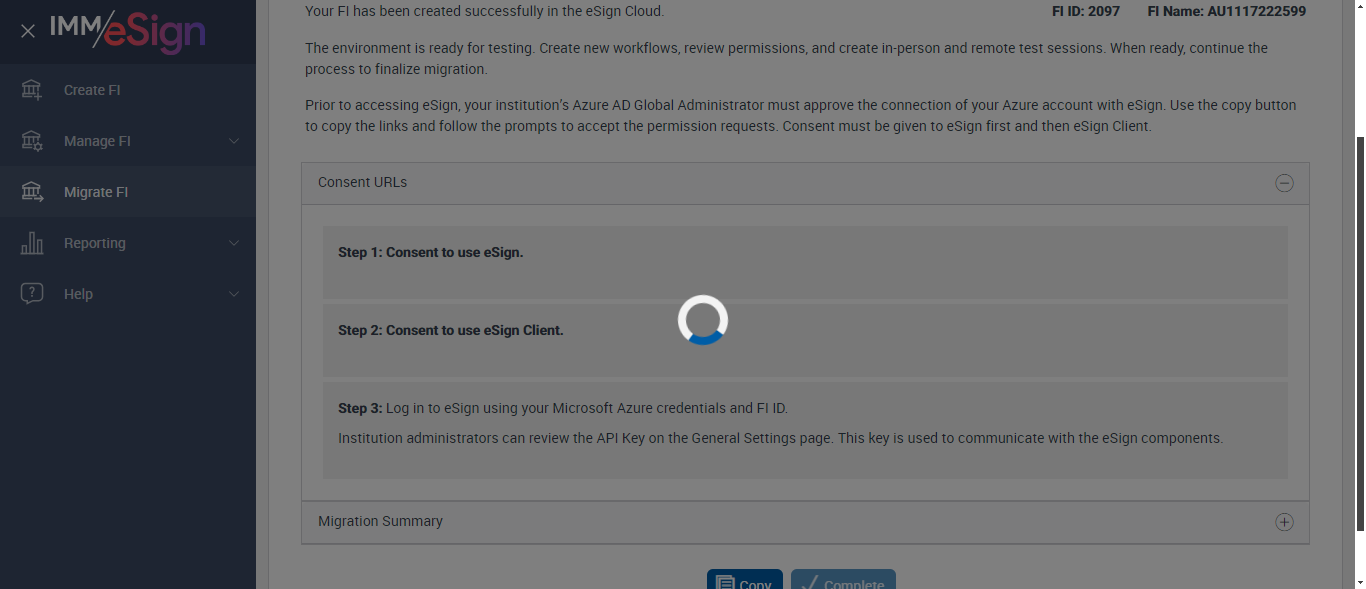The image size is (1366, 589).
Task: Close the sidebar with the X icon
Action: pyautogui.click(x=28, y=31)
